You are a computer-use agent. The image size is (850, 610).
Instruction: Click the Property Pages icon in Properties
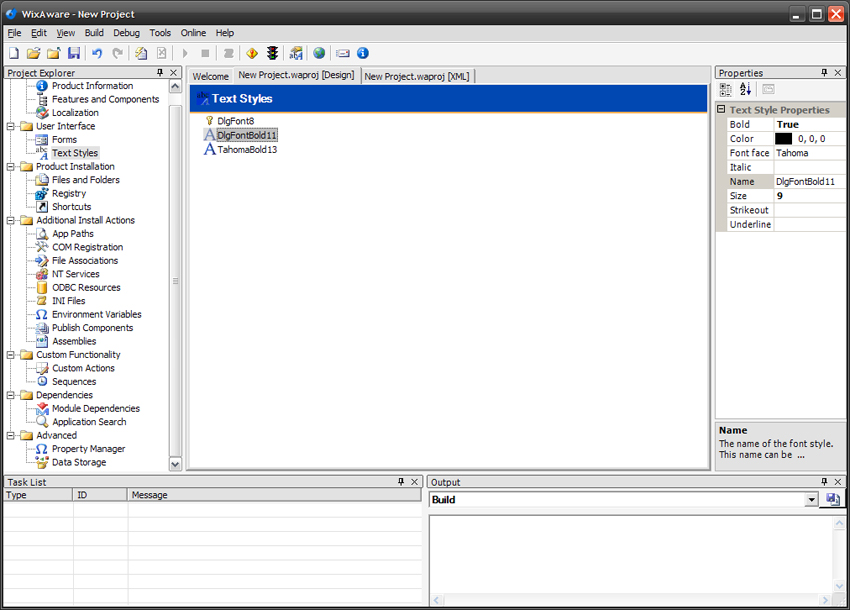click(x=769, y=89)
